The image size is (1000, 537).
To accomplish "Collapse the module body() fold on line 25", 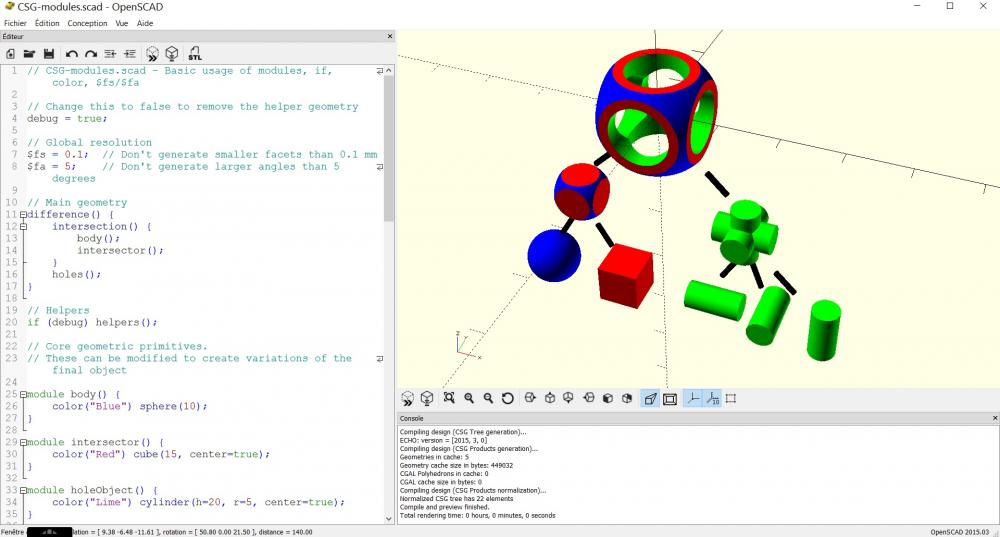I will point(23,395).
